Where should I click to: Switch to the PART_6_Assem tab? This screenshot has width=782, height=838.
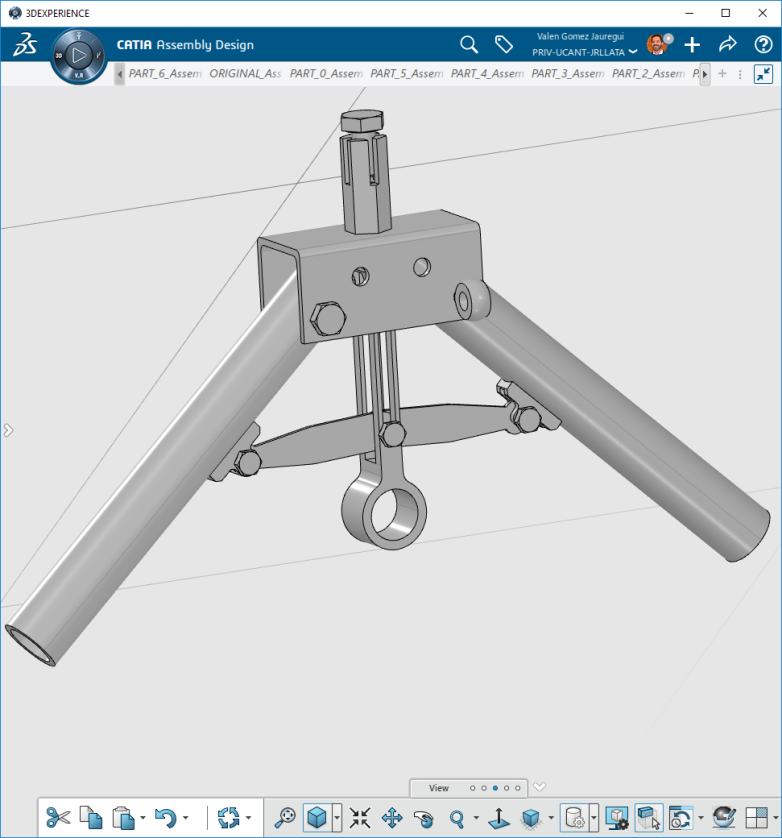click(165, 74)
